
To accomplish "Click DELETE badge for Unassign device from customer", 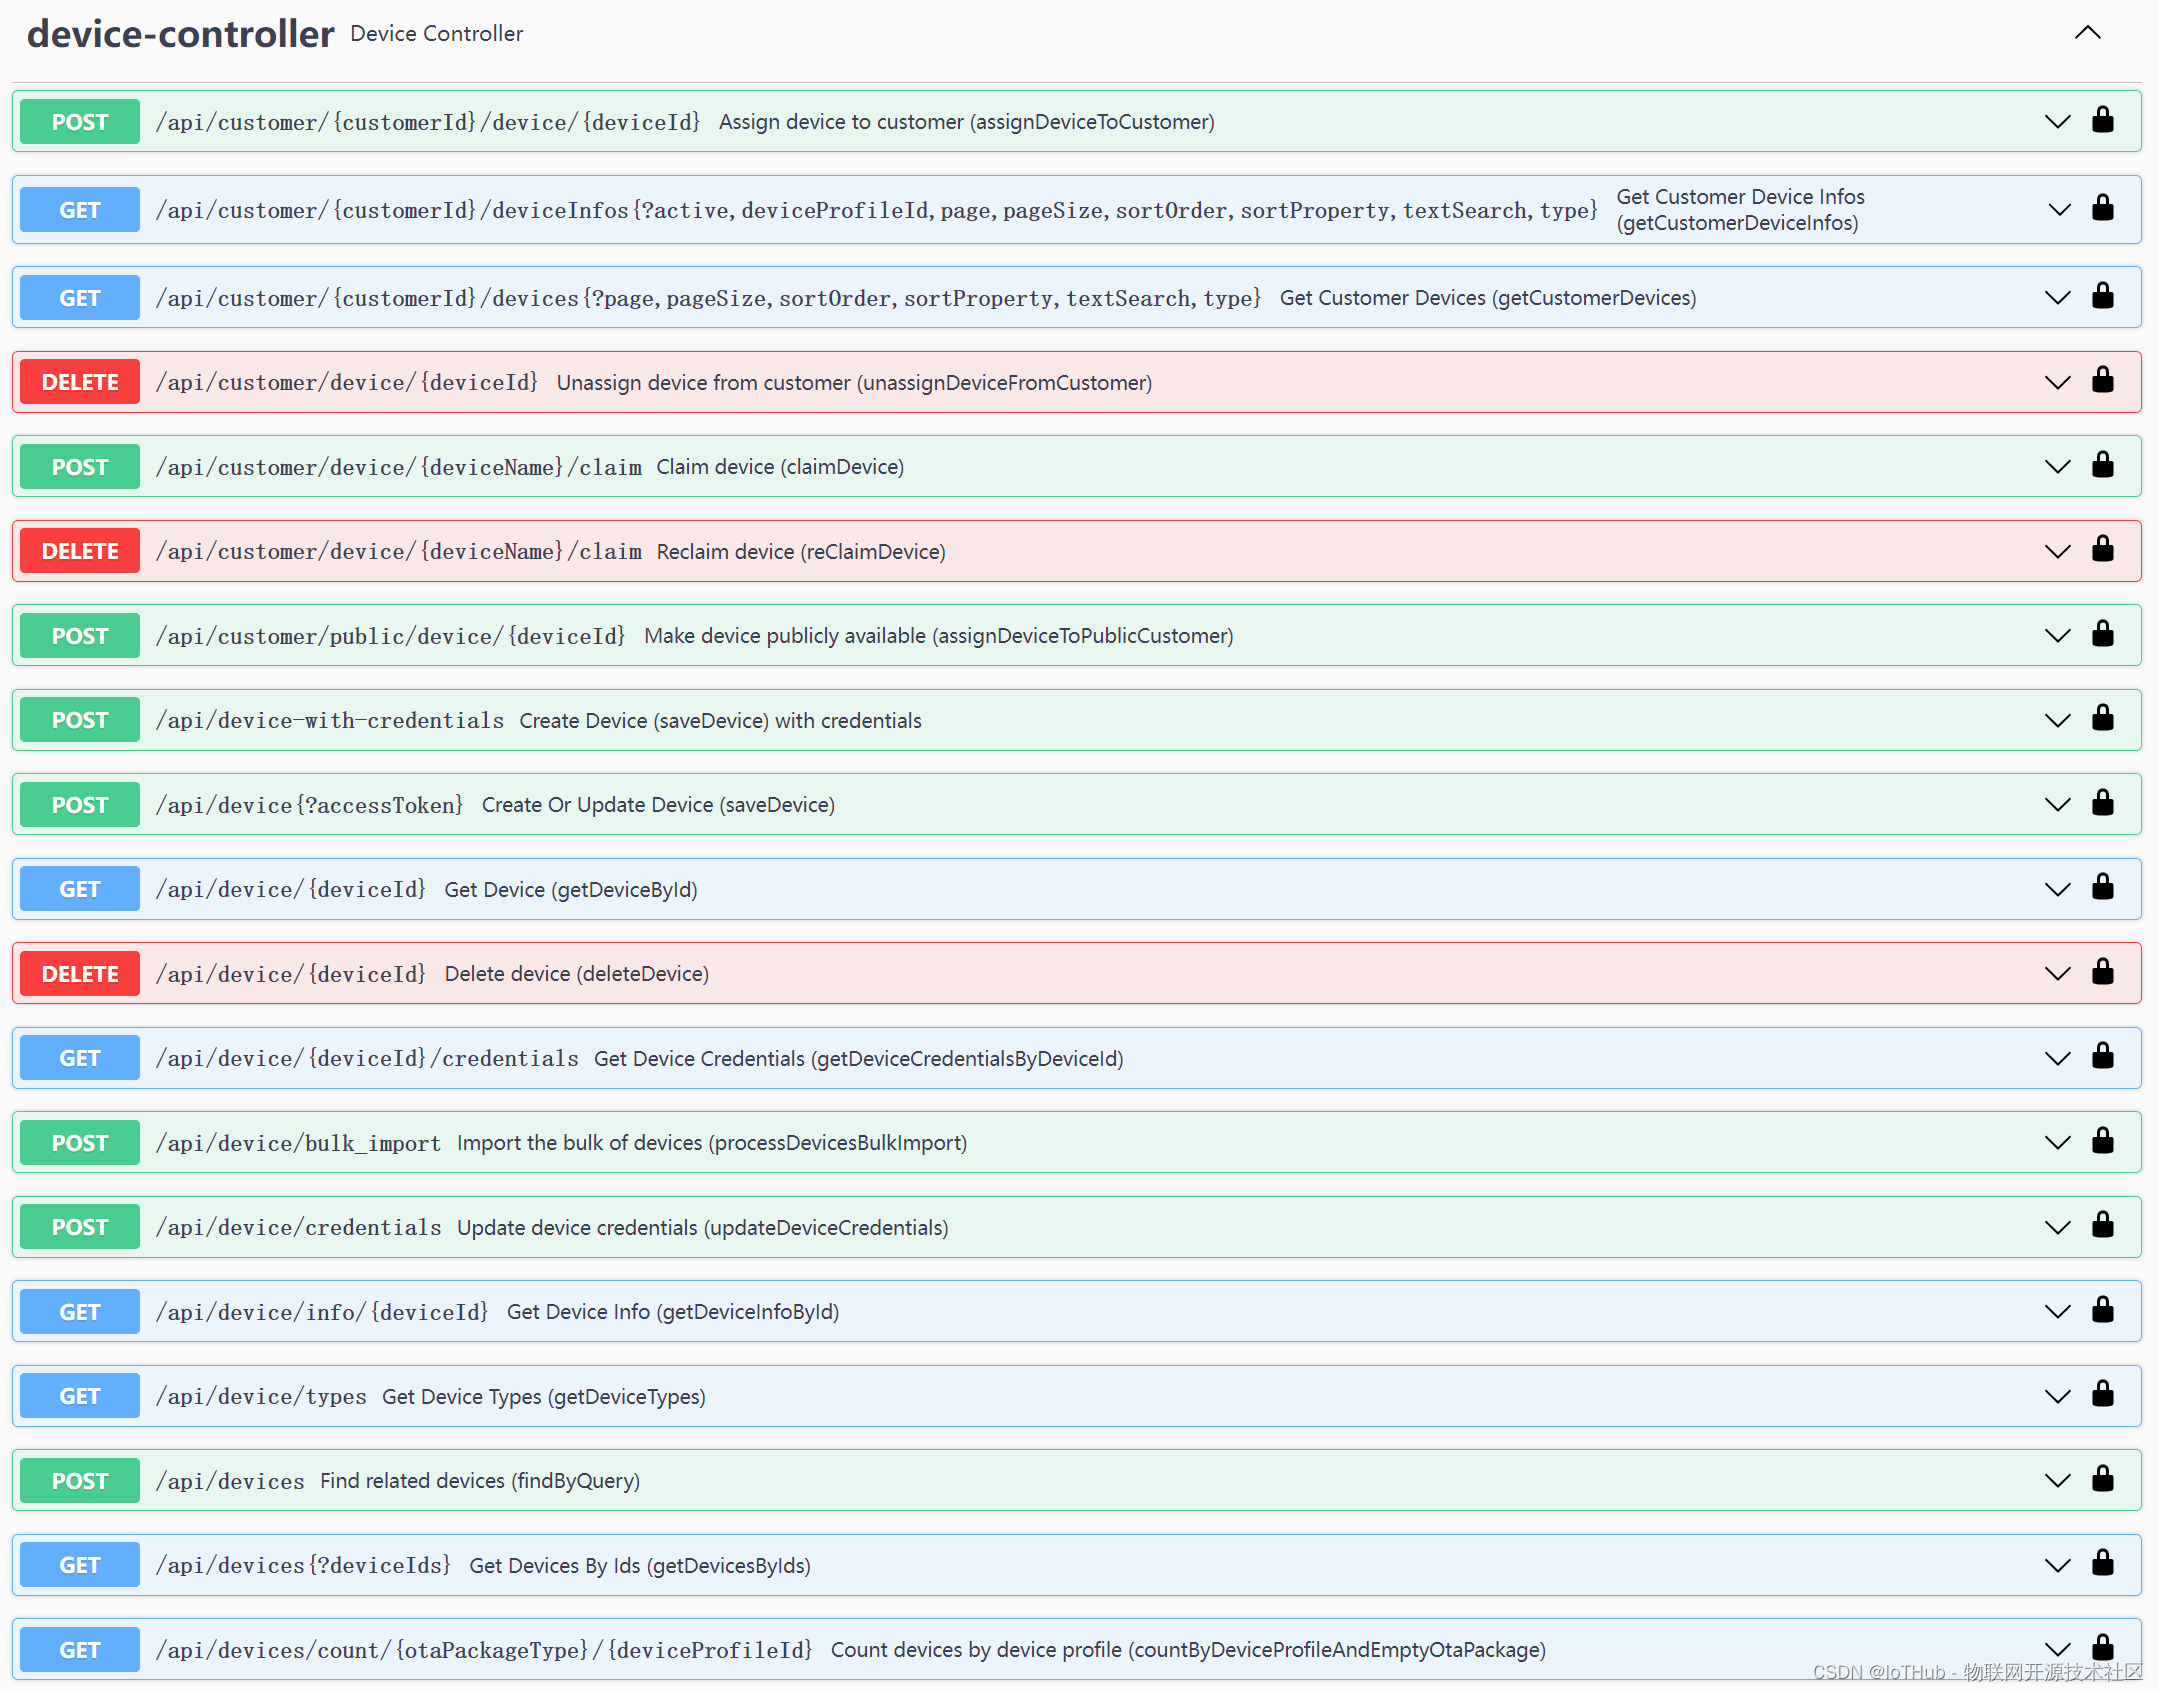I will (x=80, y=382).
